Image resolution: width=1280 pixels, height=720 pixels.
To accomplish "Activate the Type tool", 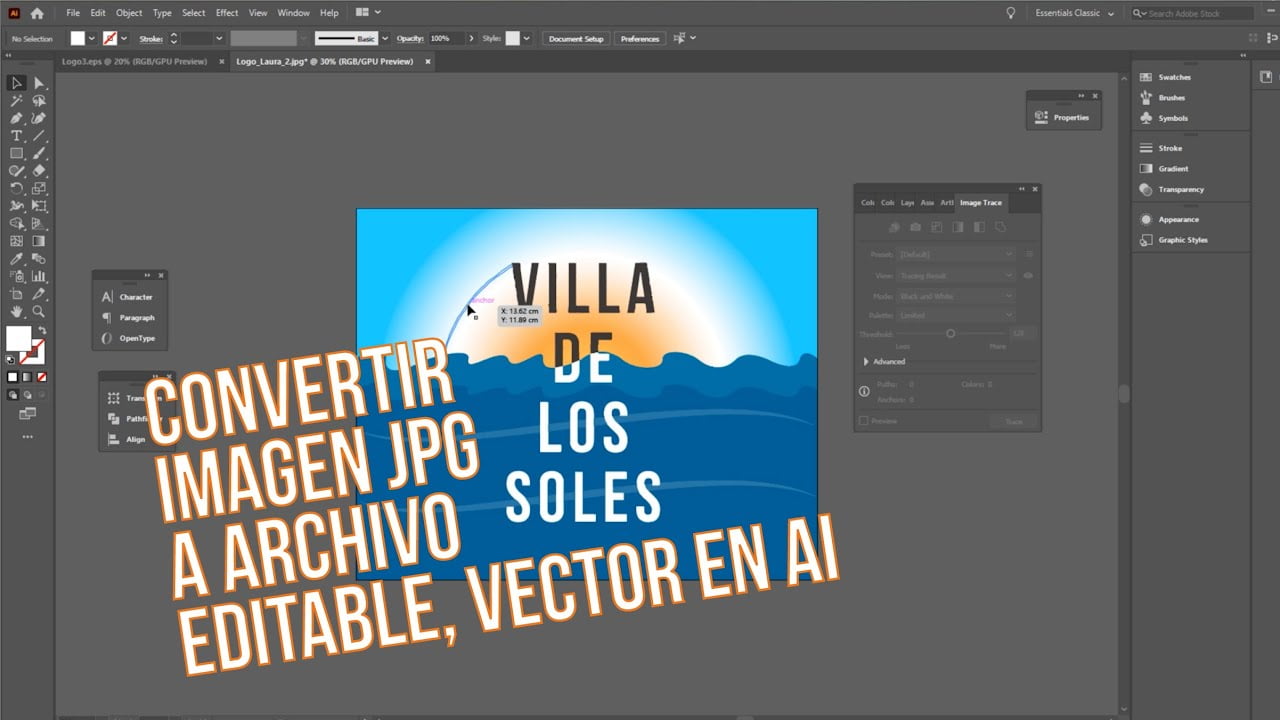I will coord(16,134).
